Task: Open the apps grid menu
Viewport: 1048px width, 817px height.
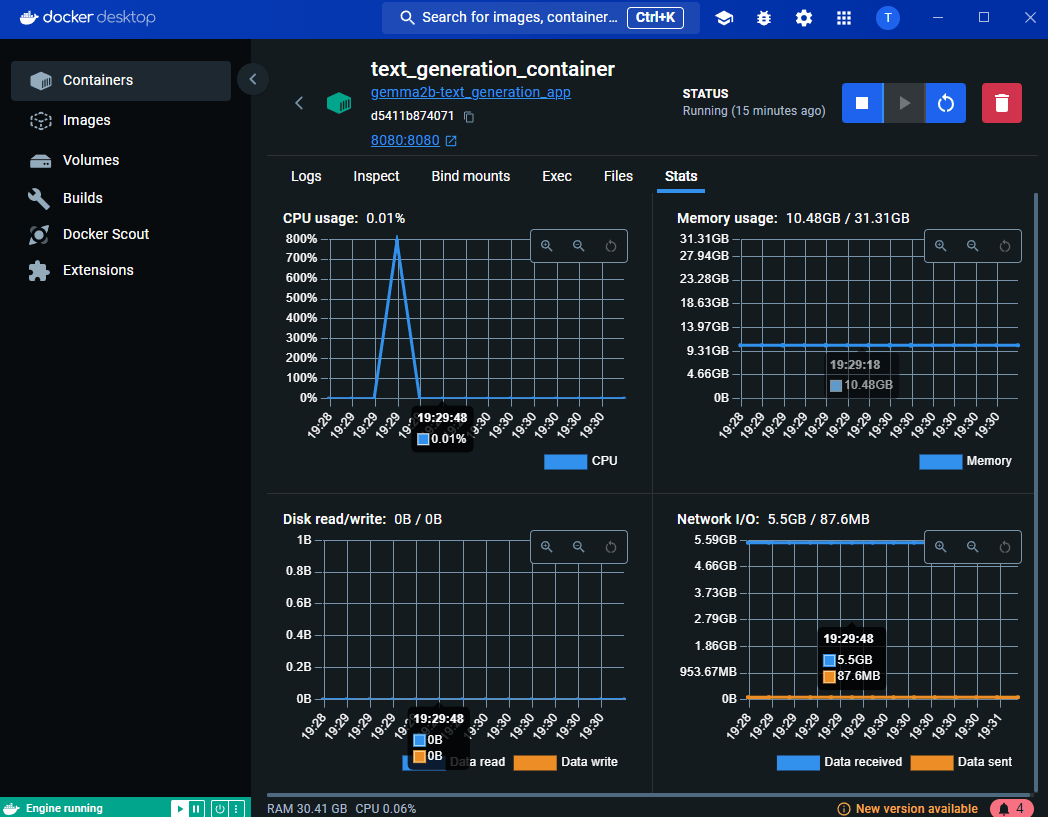Action: click(x=844, y=18)
